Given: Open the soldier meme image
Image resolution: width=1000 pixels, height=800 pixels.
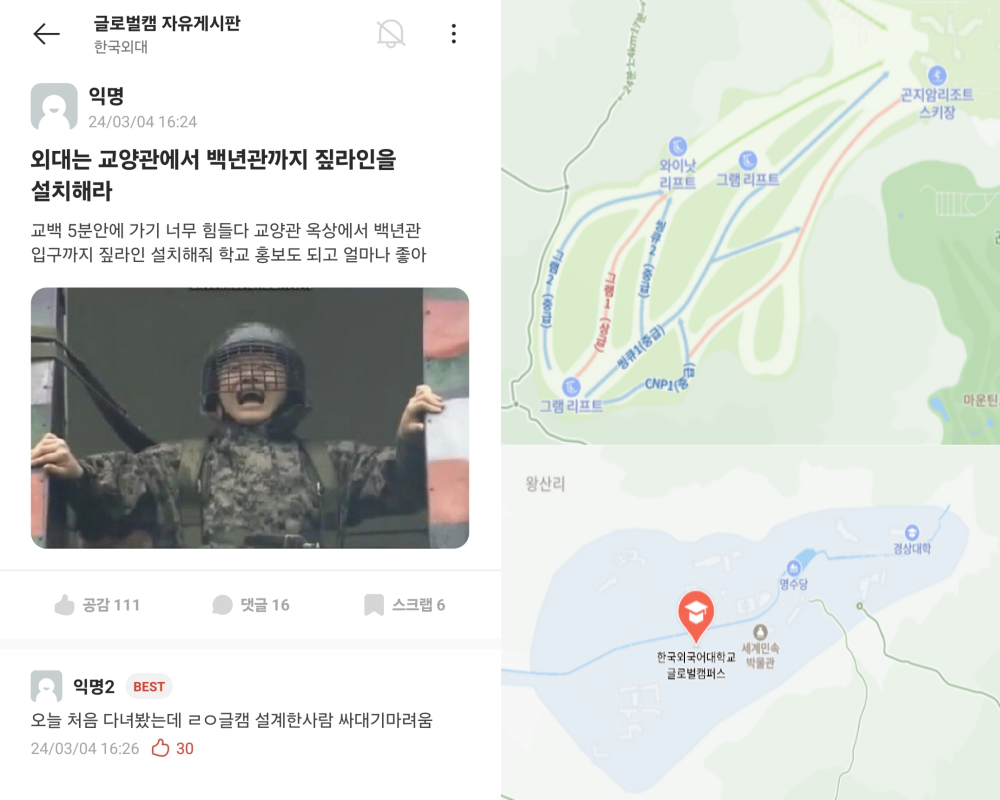Looking at the screenshot, I should [250, 418].
